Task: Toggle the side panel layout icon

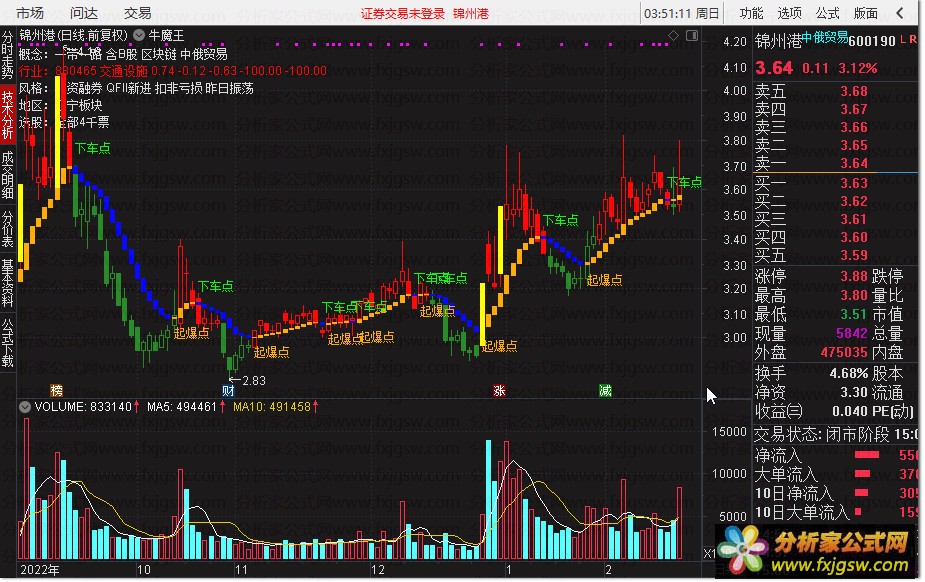Action: click(x=692, y=35)
